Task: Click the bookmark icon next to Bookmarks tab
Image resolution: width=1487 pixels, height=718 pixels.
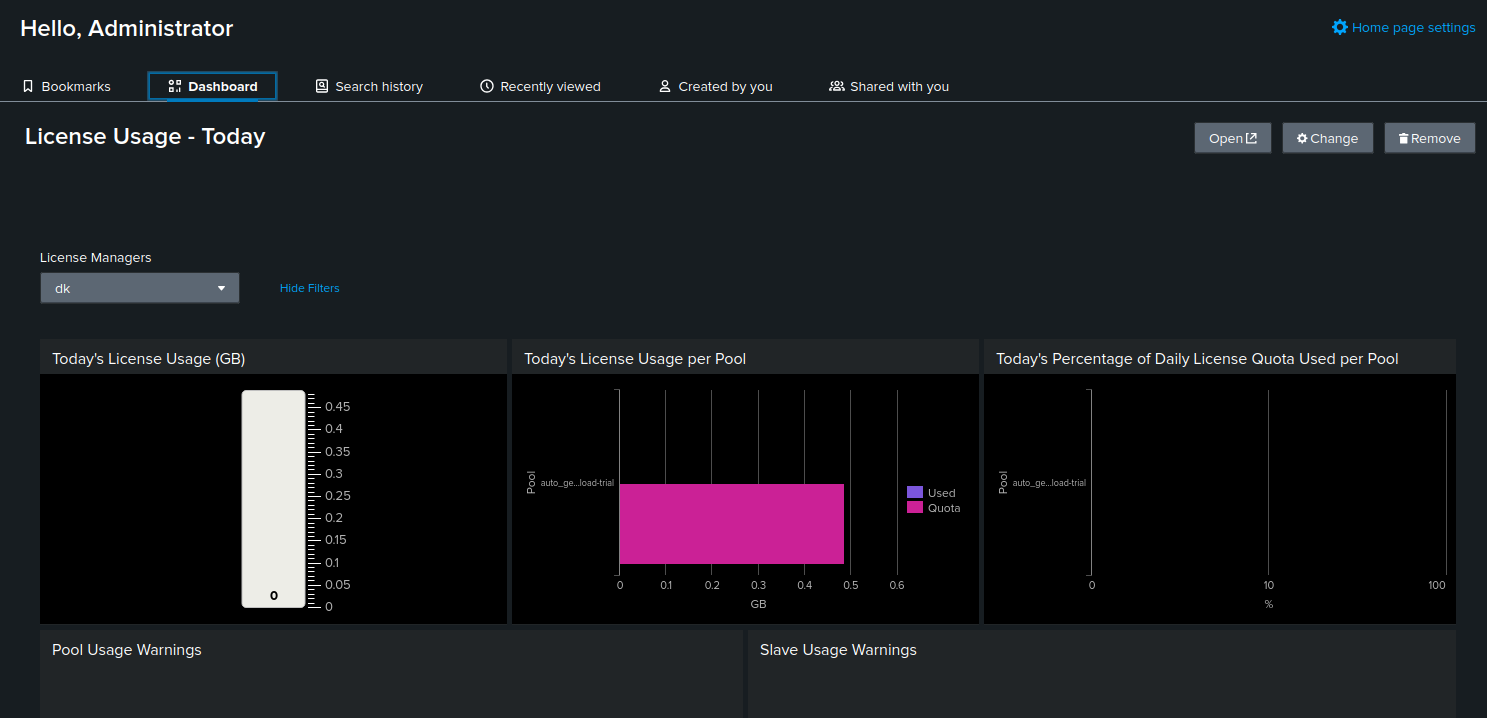Action: (x=27, y=86)
